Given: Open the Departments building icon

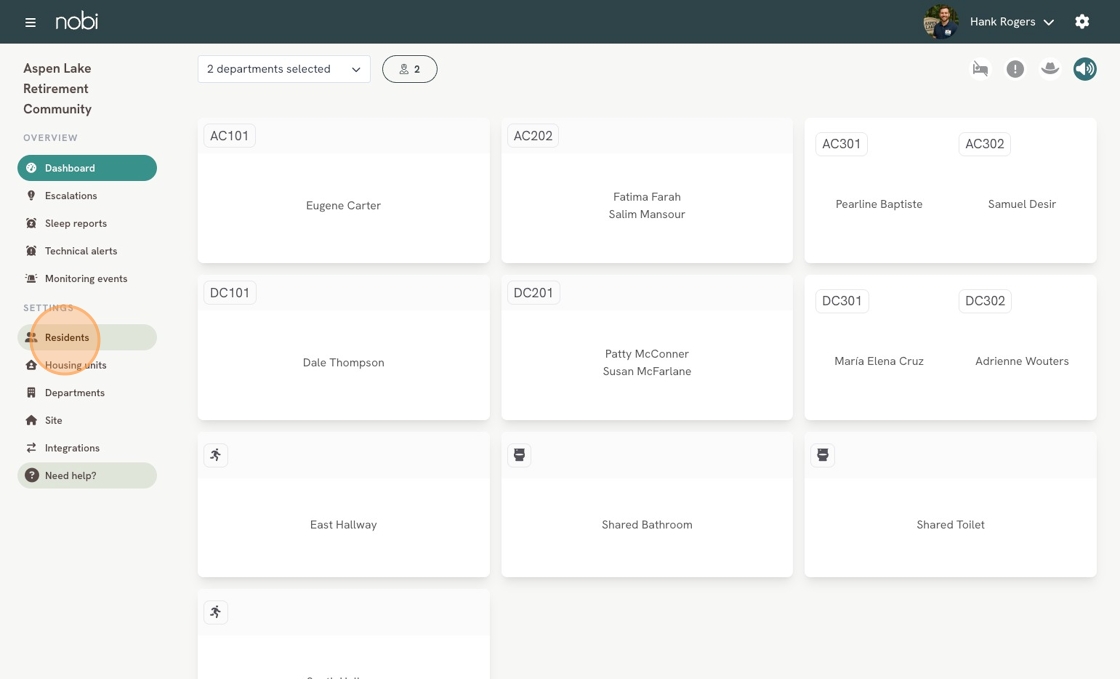Looking at the screenshot, I should click(31, 393).
